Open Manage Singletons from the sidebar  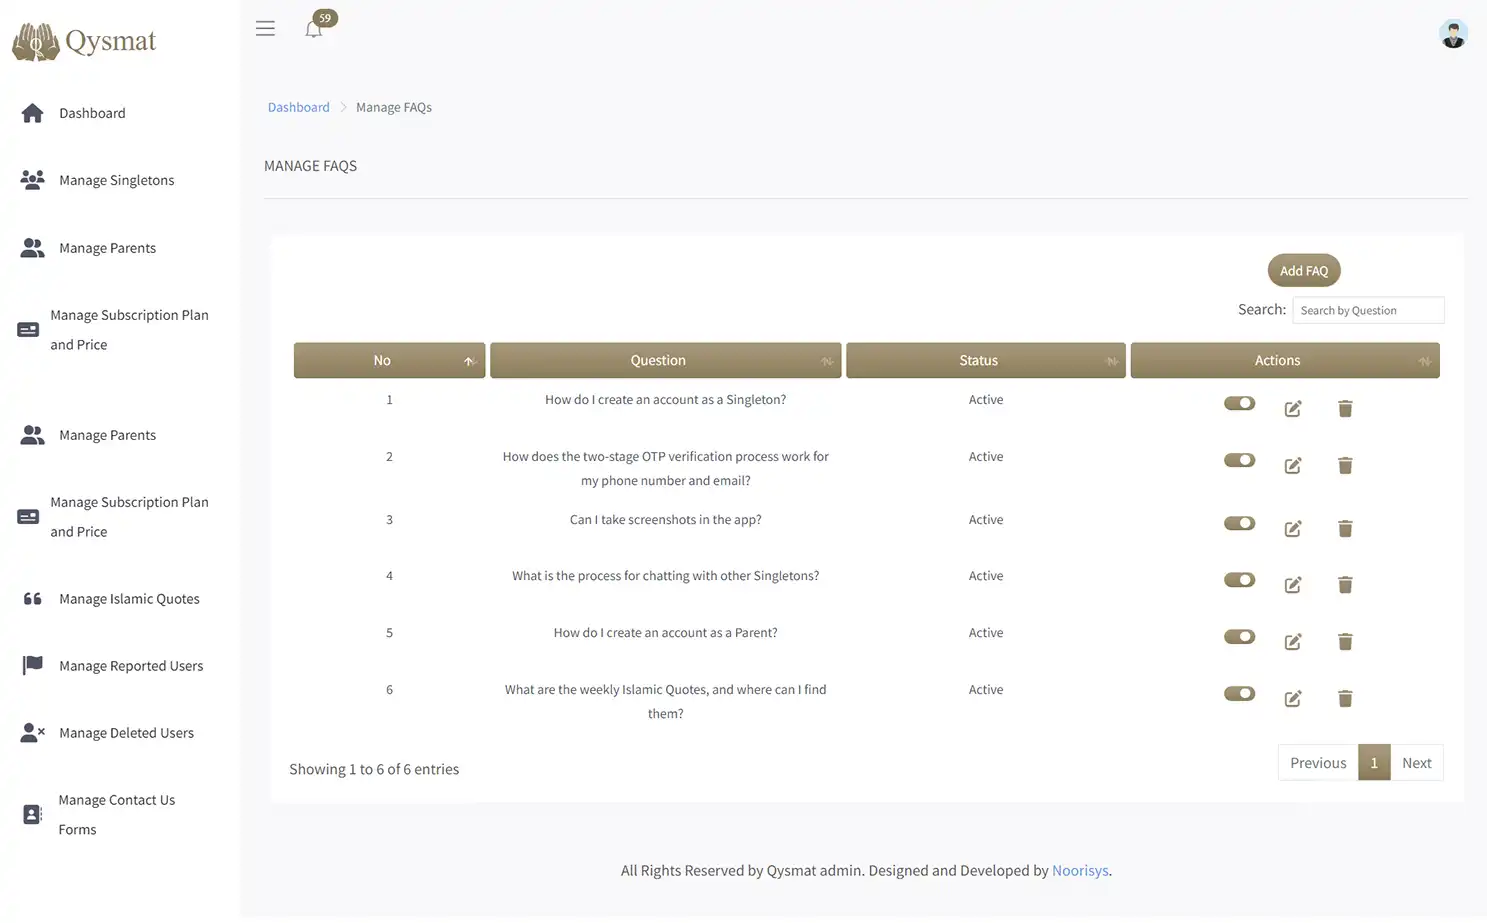(116, 179)
